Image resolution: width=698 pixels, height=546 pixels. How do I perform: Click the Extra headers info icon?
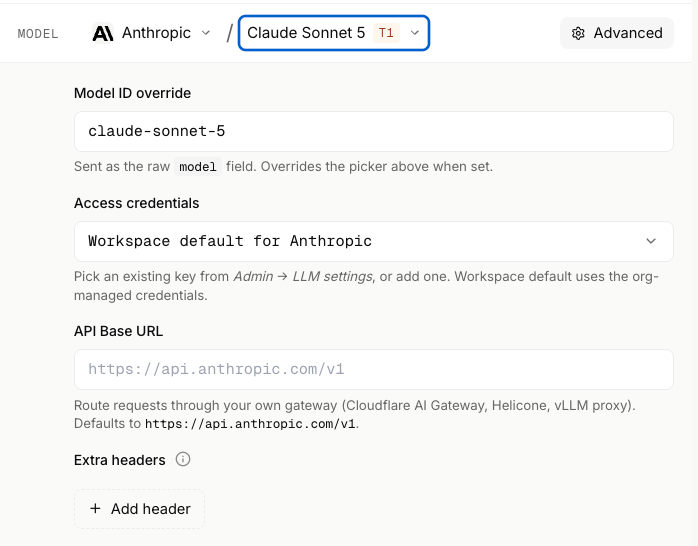183,459
